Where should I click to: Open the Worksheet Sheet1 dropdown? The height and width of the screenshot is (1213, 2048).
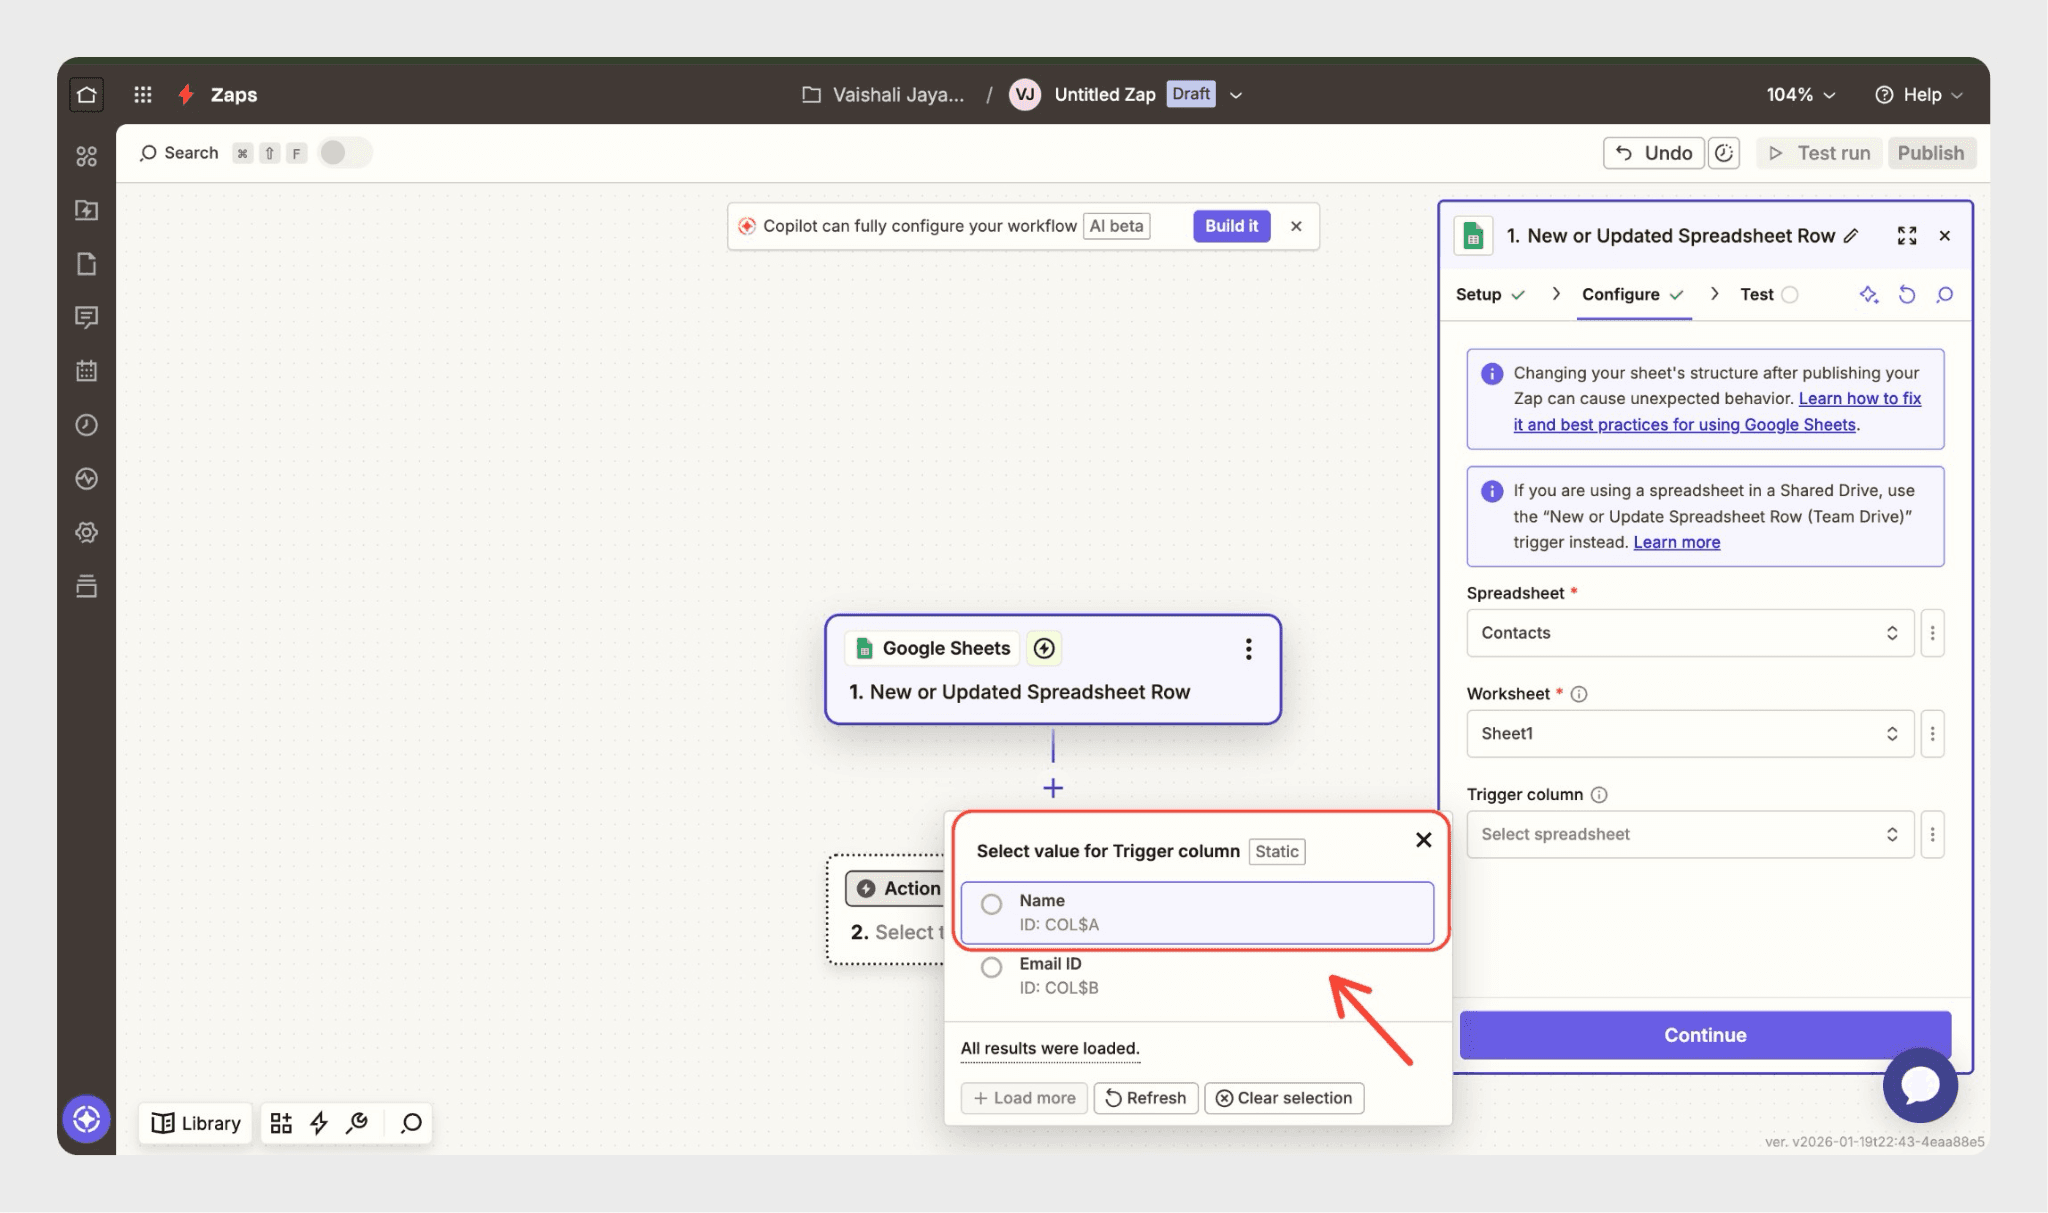(x=1689, y=734)
